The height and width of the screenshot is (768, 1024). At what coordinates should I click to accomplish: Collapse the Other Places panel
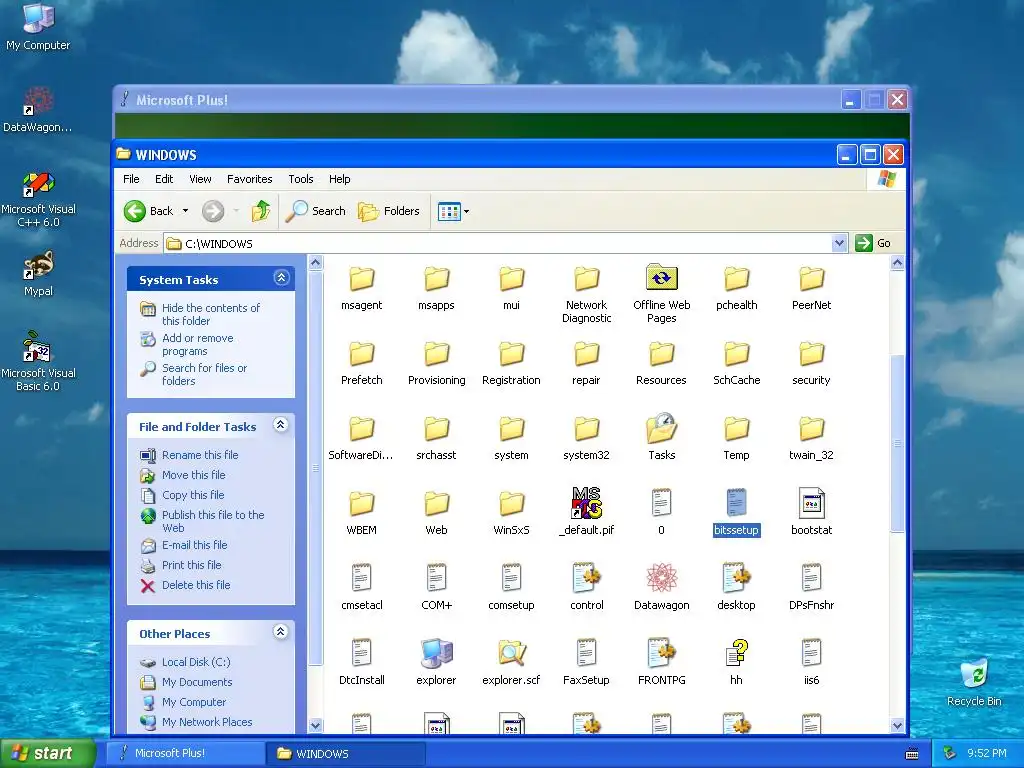point(281,632)
